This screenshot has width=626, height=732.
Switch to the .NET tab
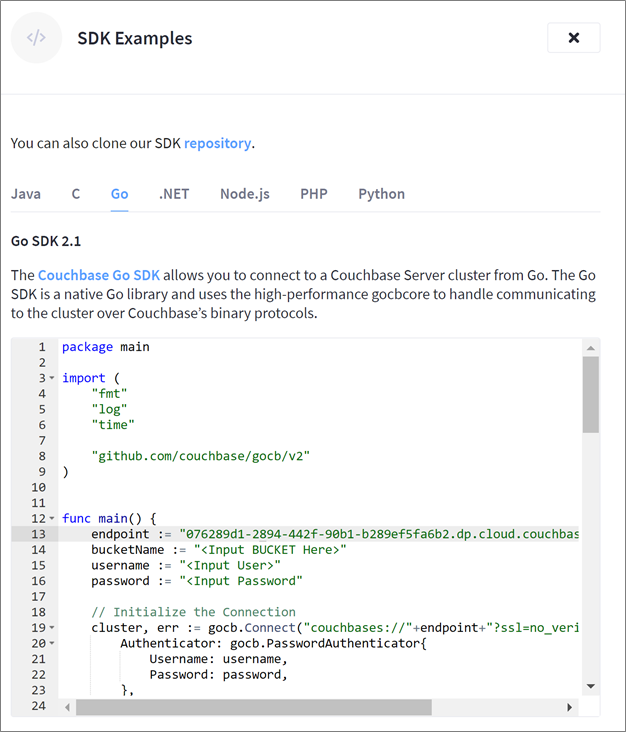point(174,194)
